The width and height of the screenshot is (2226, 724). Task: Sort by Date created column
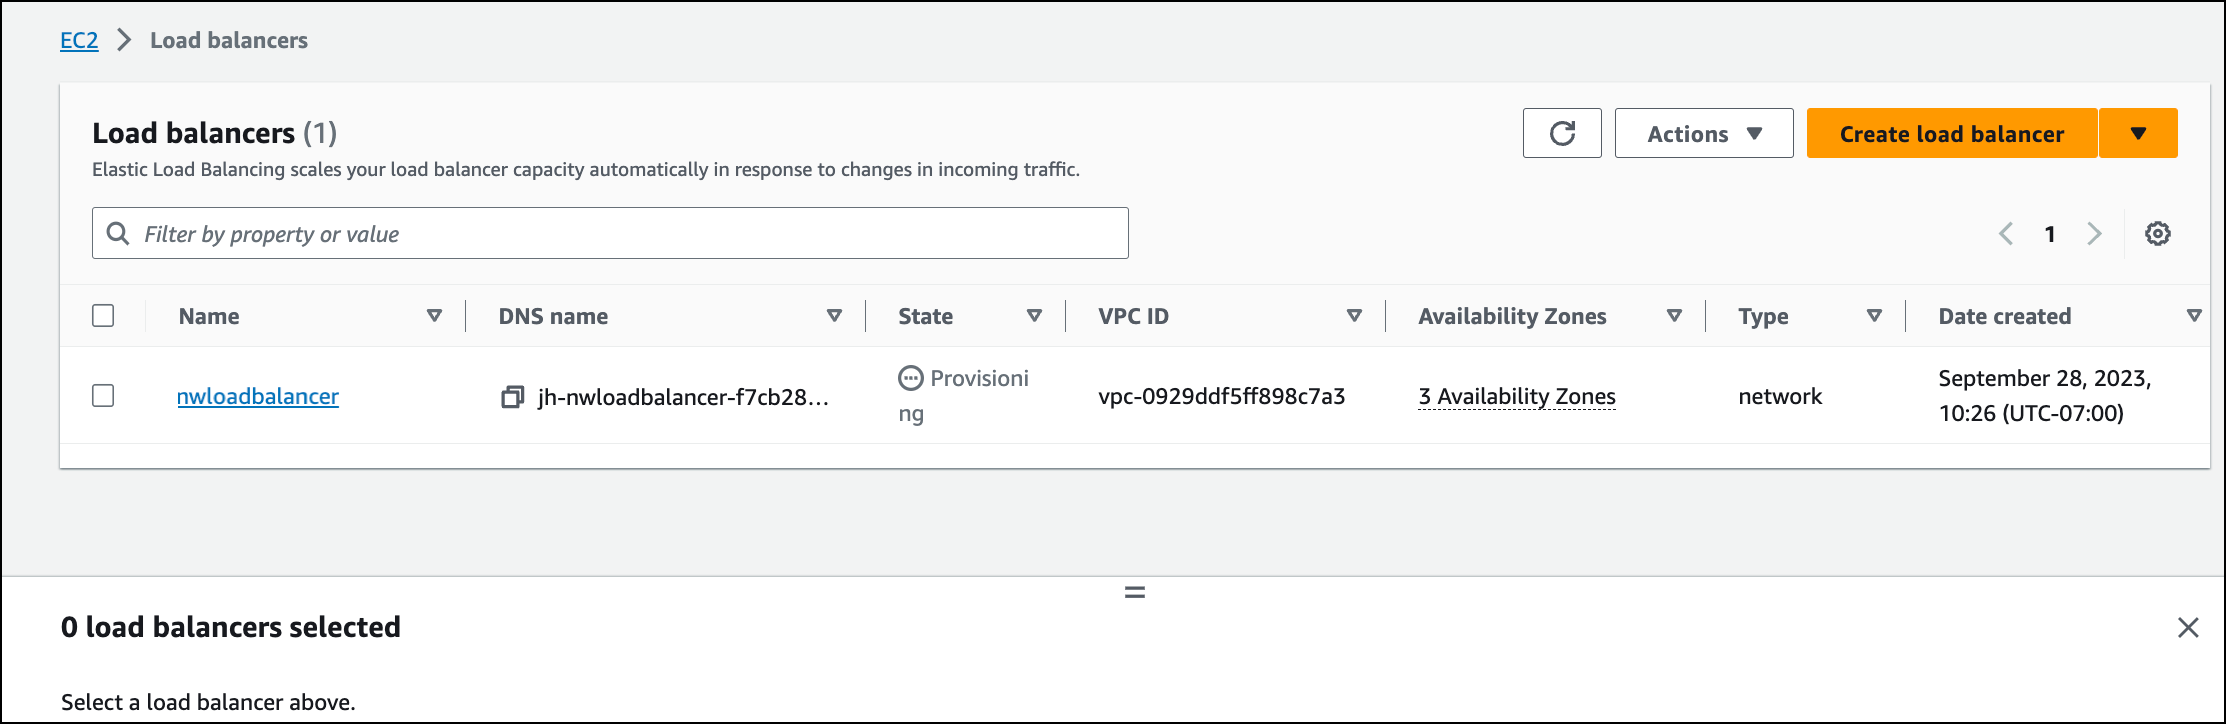[x=2194, y=315]
